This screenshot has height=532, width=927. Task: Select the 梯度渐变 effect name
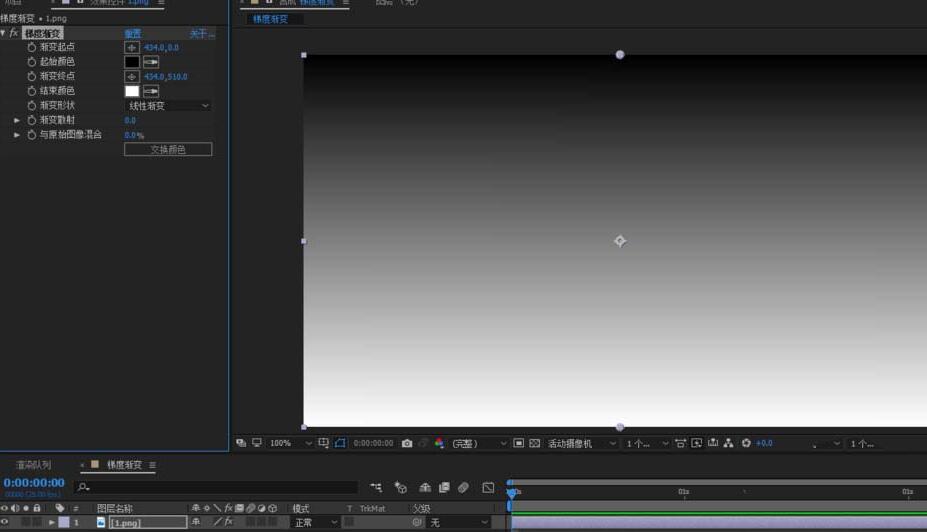pyautogui.click(x=43, y=34)
